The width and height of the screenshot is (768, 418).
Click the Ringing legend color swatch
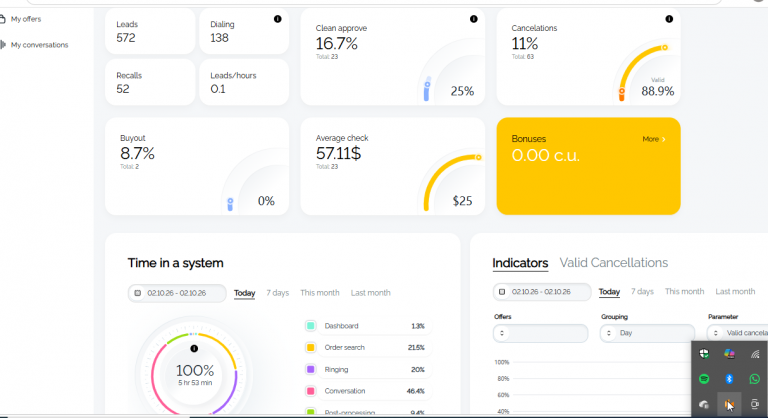311,369
